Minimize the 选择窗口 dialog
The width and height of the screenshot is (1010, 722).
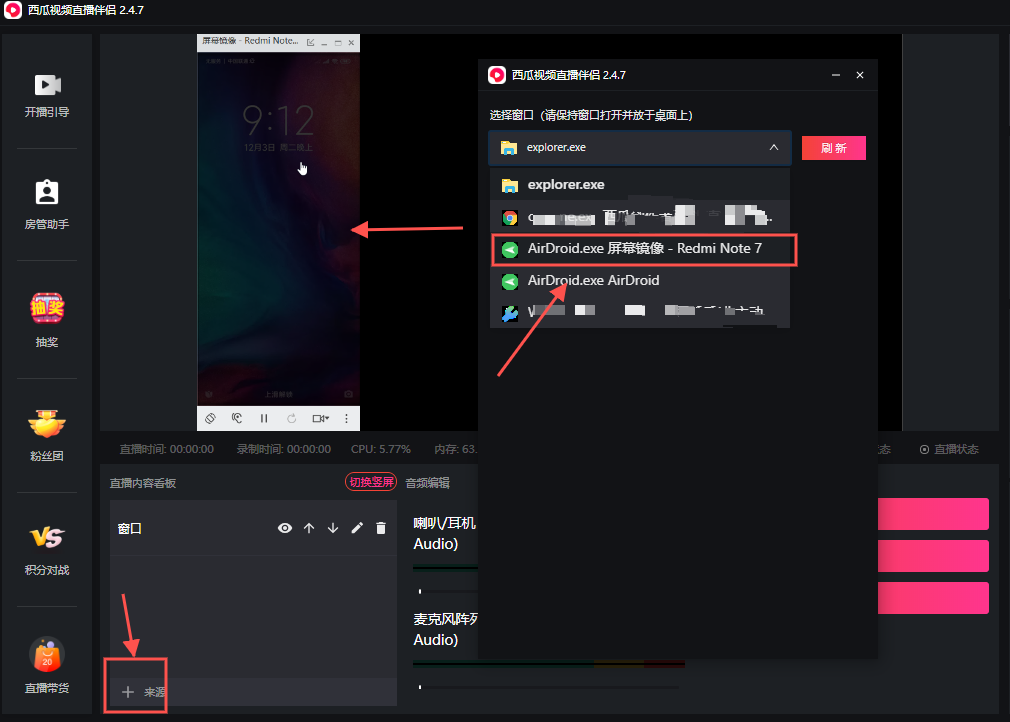(835, 75)
